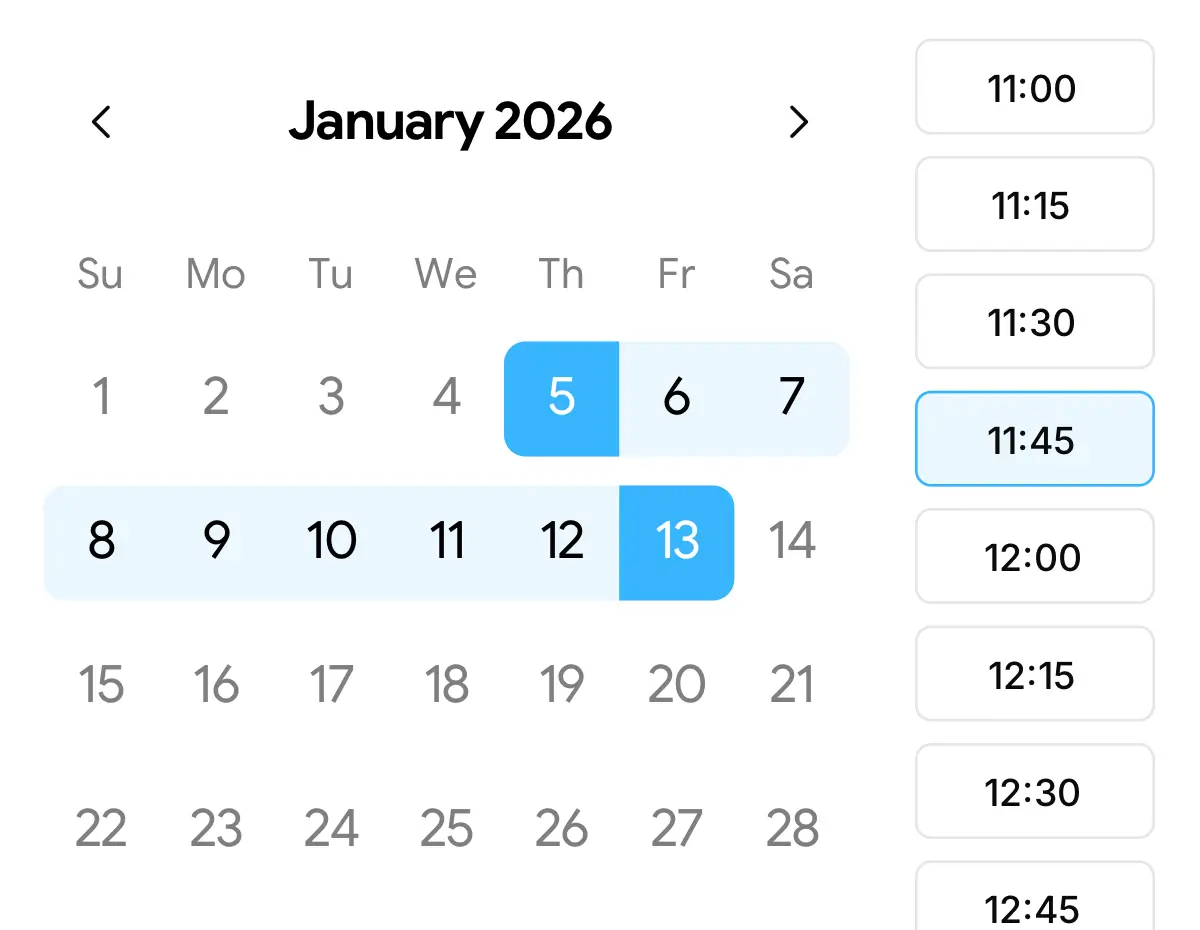Select day 1 in the calendar

coord(101,398)
